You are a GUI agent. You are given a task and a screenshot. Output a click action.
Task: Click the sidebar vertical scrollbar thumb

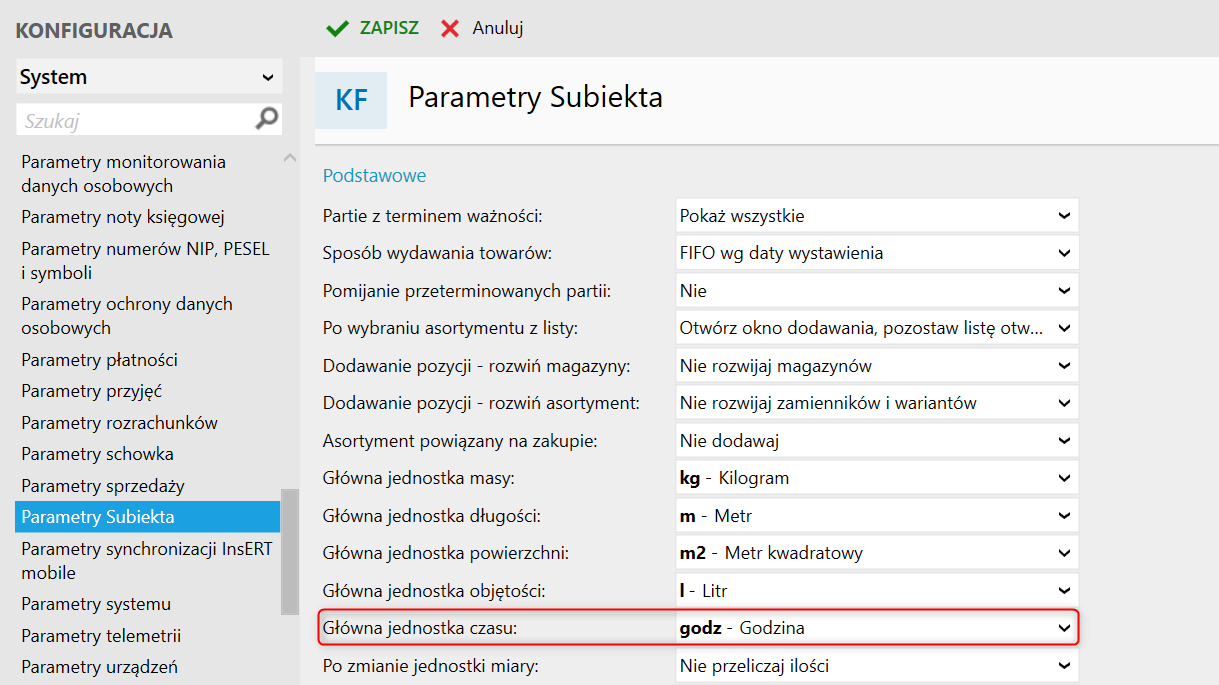coord(290,550)
